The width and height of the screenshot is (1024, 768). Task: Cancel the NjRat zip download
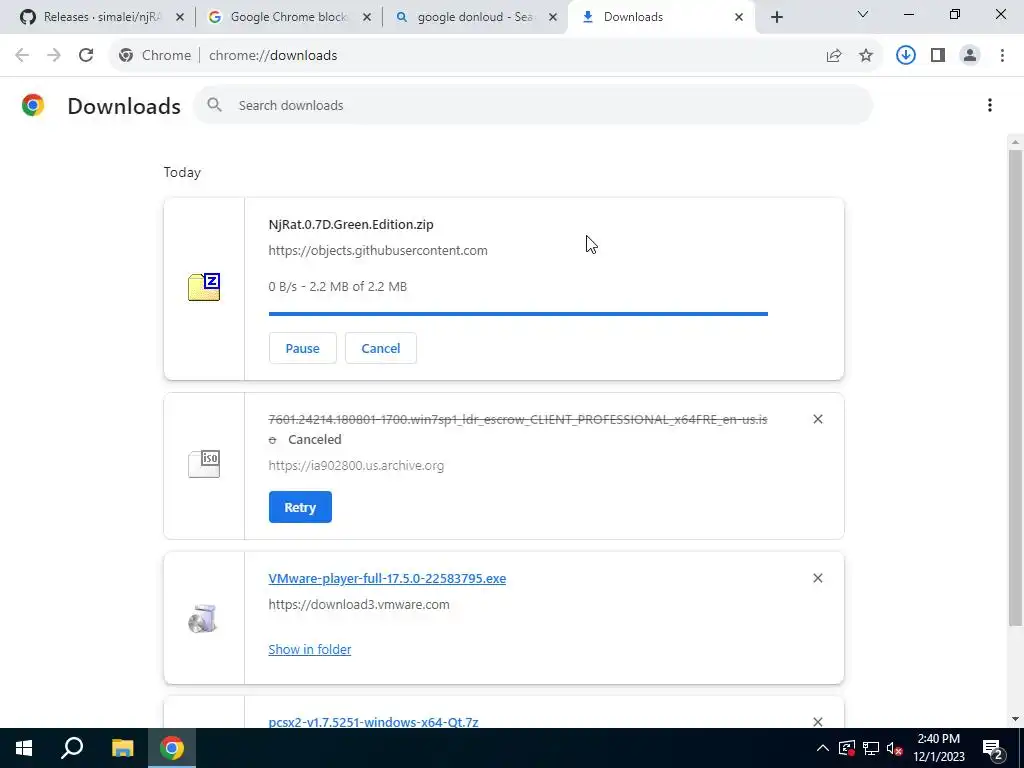pos(381,348)
